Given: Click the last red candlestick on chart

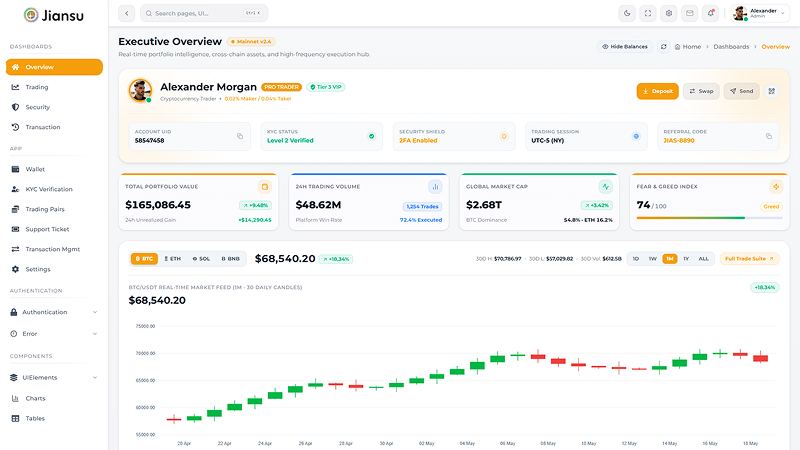Looking at the screenshot, I should [x=760, y=358].
